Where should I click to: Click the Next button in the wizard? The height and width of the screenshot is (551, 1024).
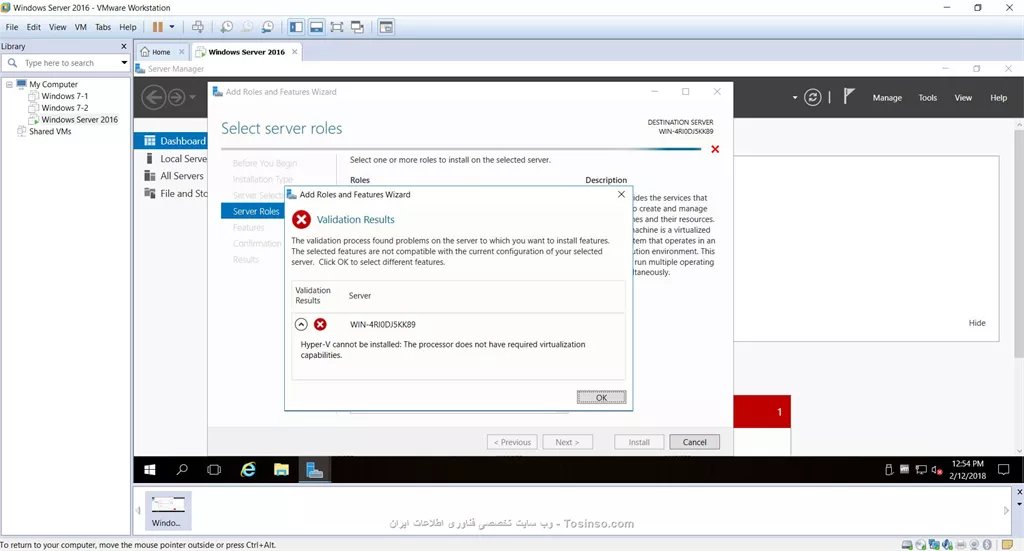(x=567, y=442)
